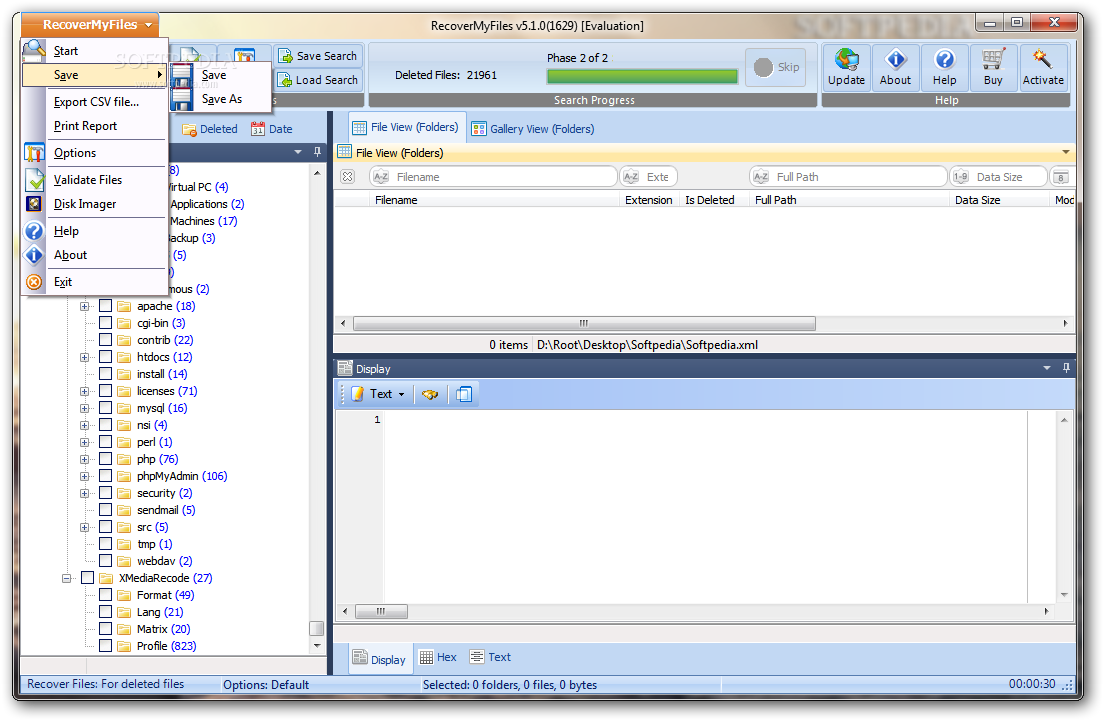Check the Profile folder checkbox

pos(106,646)
